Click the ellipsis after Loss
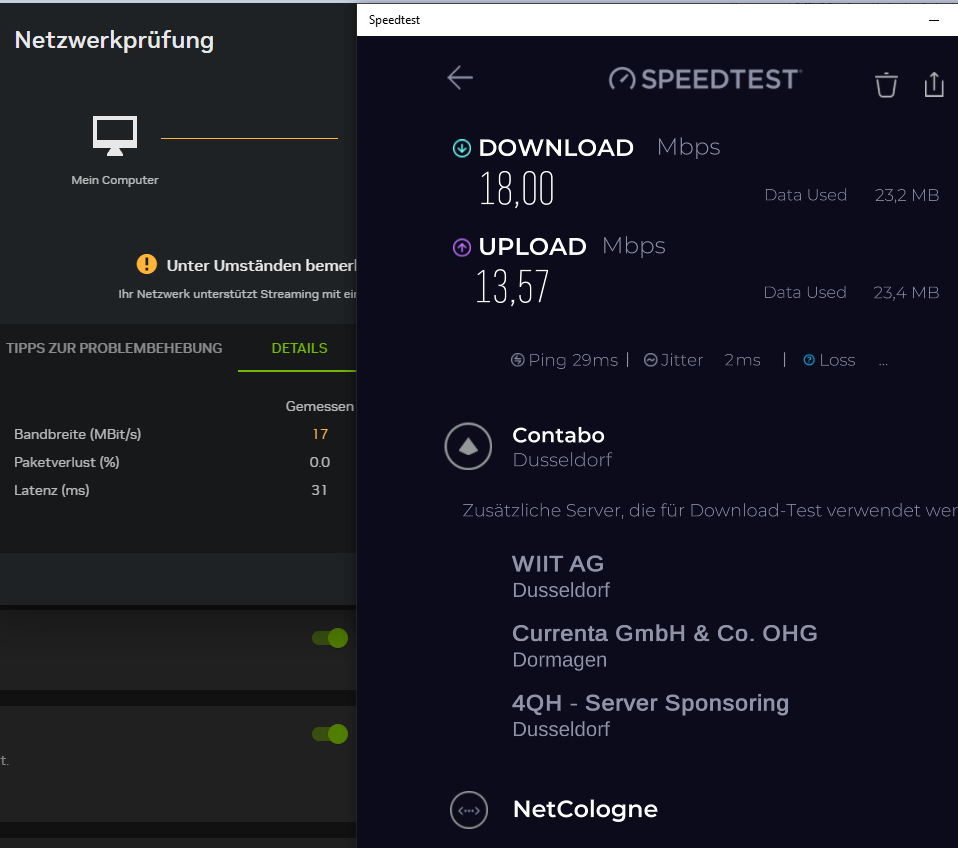 click(883, 364)
